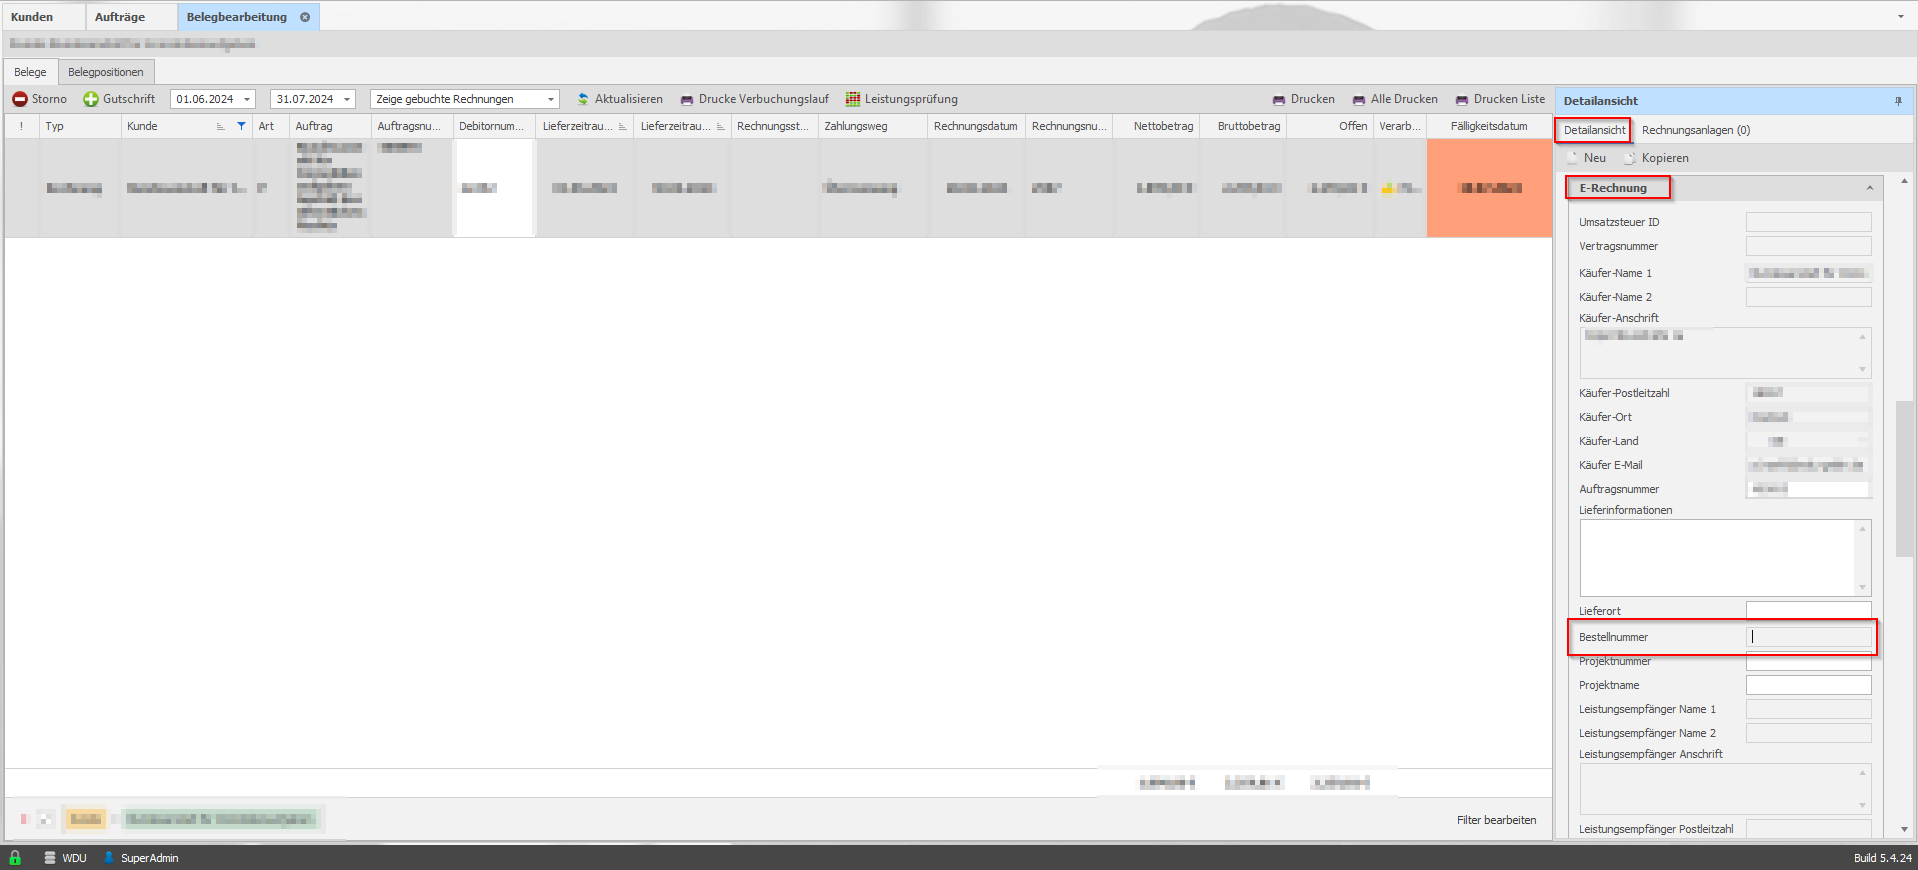Click the Leistungsprüfung button label
The height and width of the screenshot is (870, 1918).
[911, 99]
